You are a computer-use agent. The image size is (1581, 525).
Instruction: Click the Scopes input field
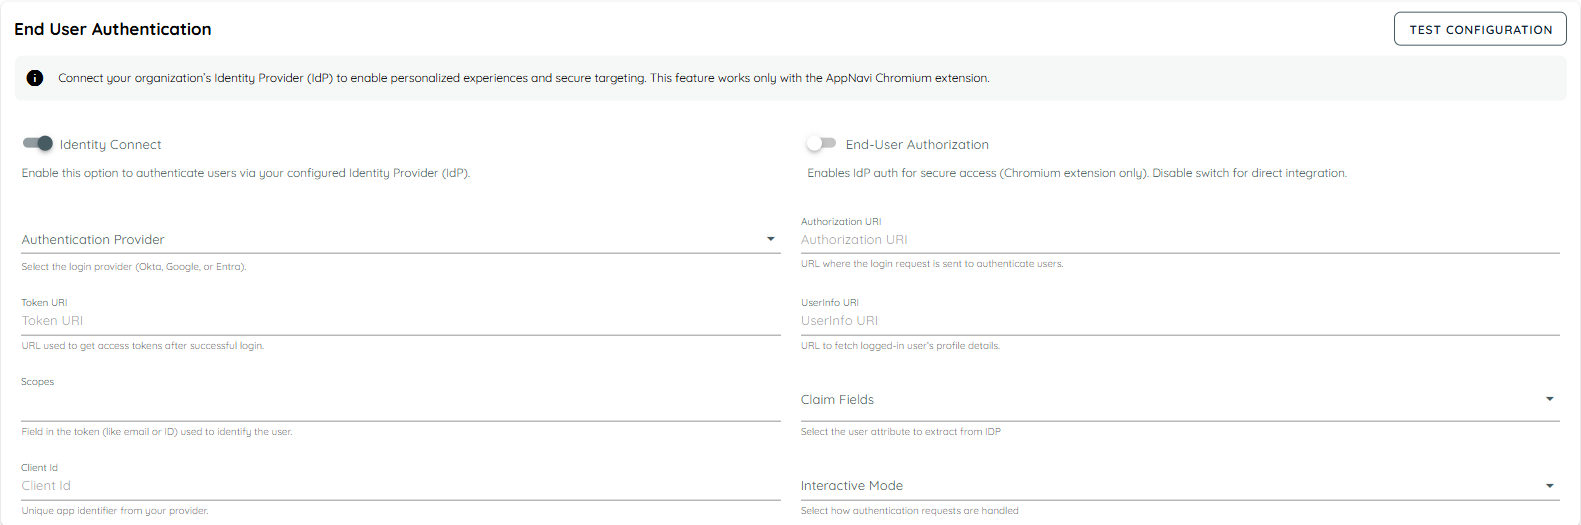point(400,405)
